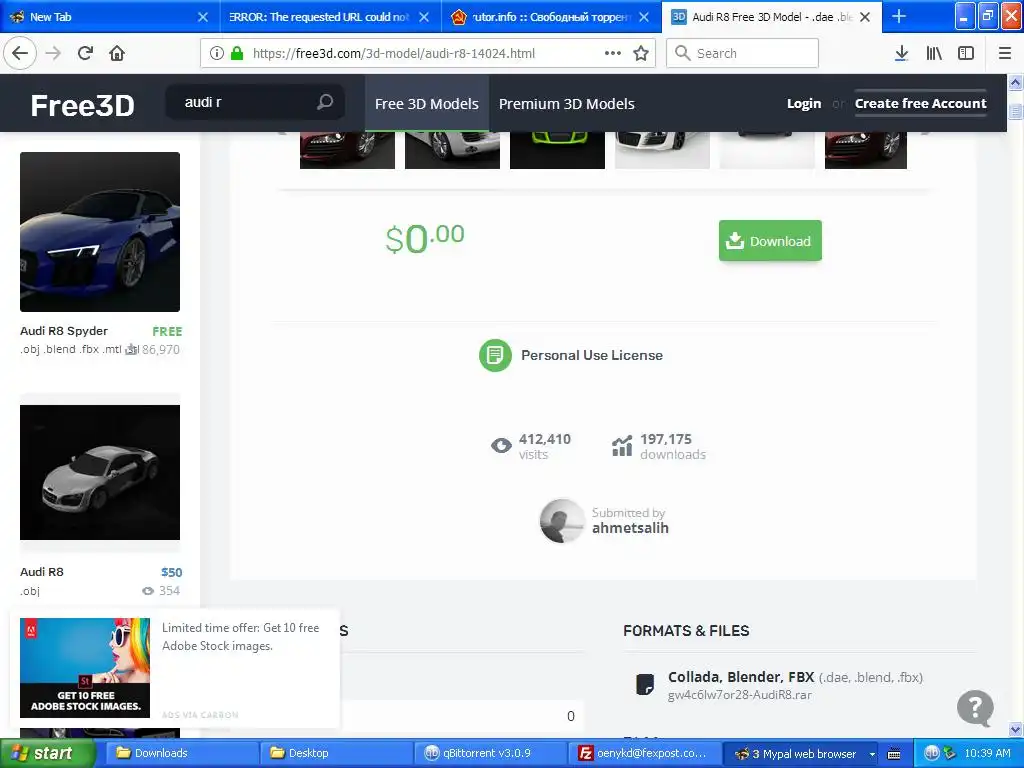Bookmark this page with the star
Image resolution: width=1024 pixels, height=768 pixels.
[641, 53]
